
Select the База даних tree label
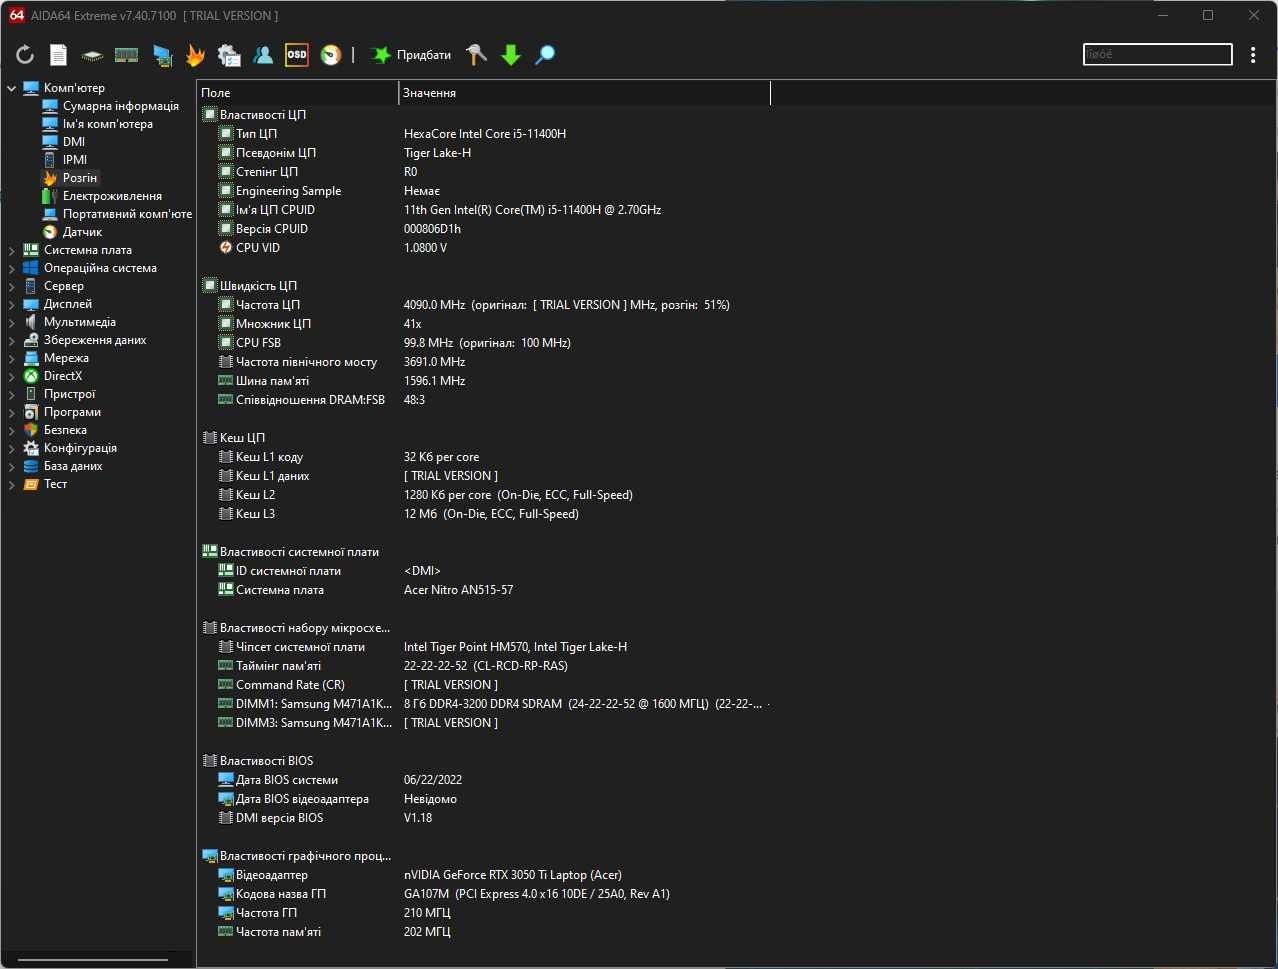[x=73, y=466]
